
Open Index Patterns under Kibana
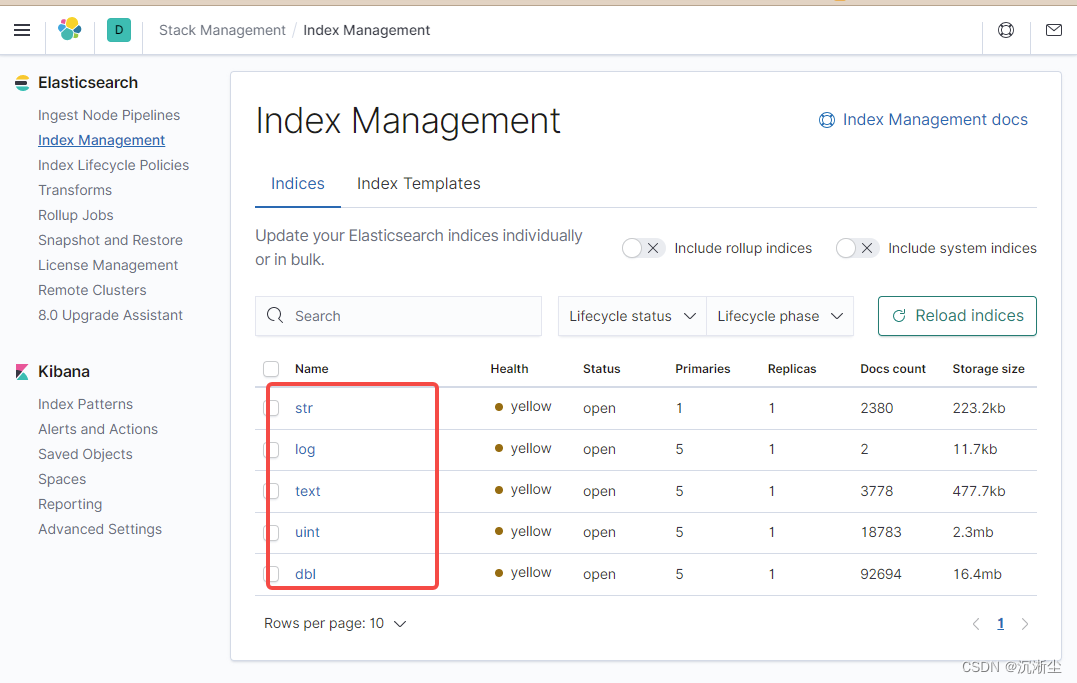pos(85,404)
